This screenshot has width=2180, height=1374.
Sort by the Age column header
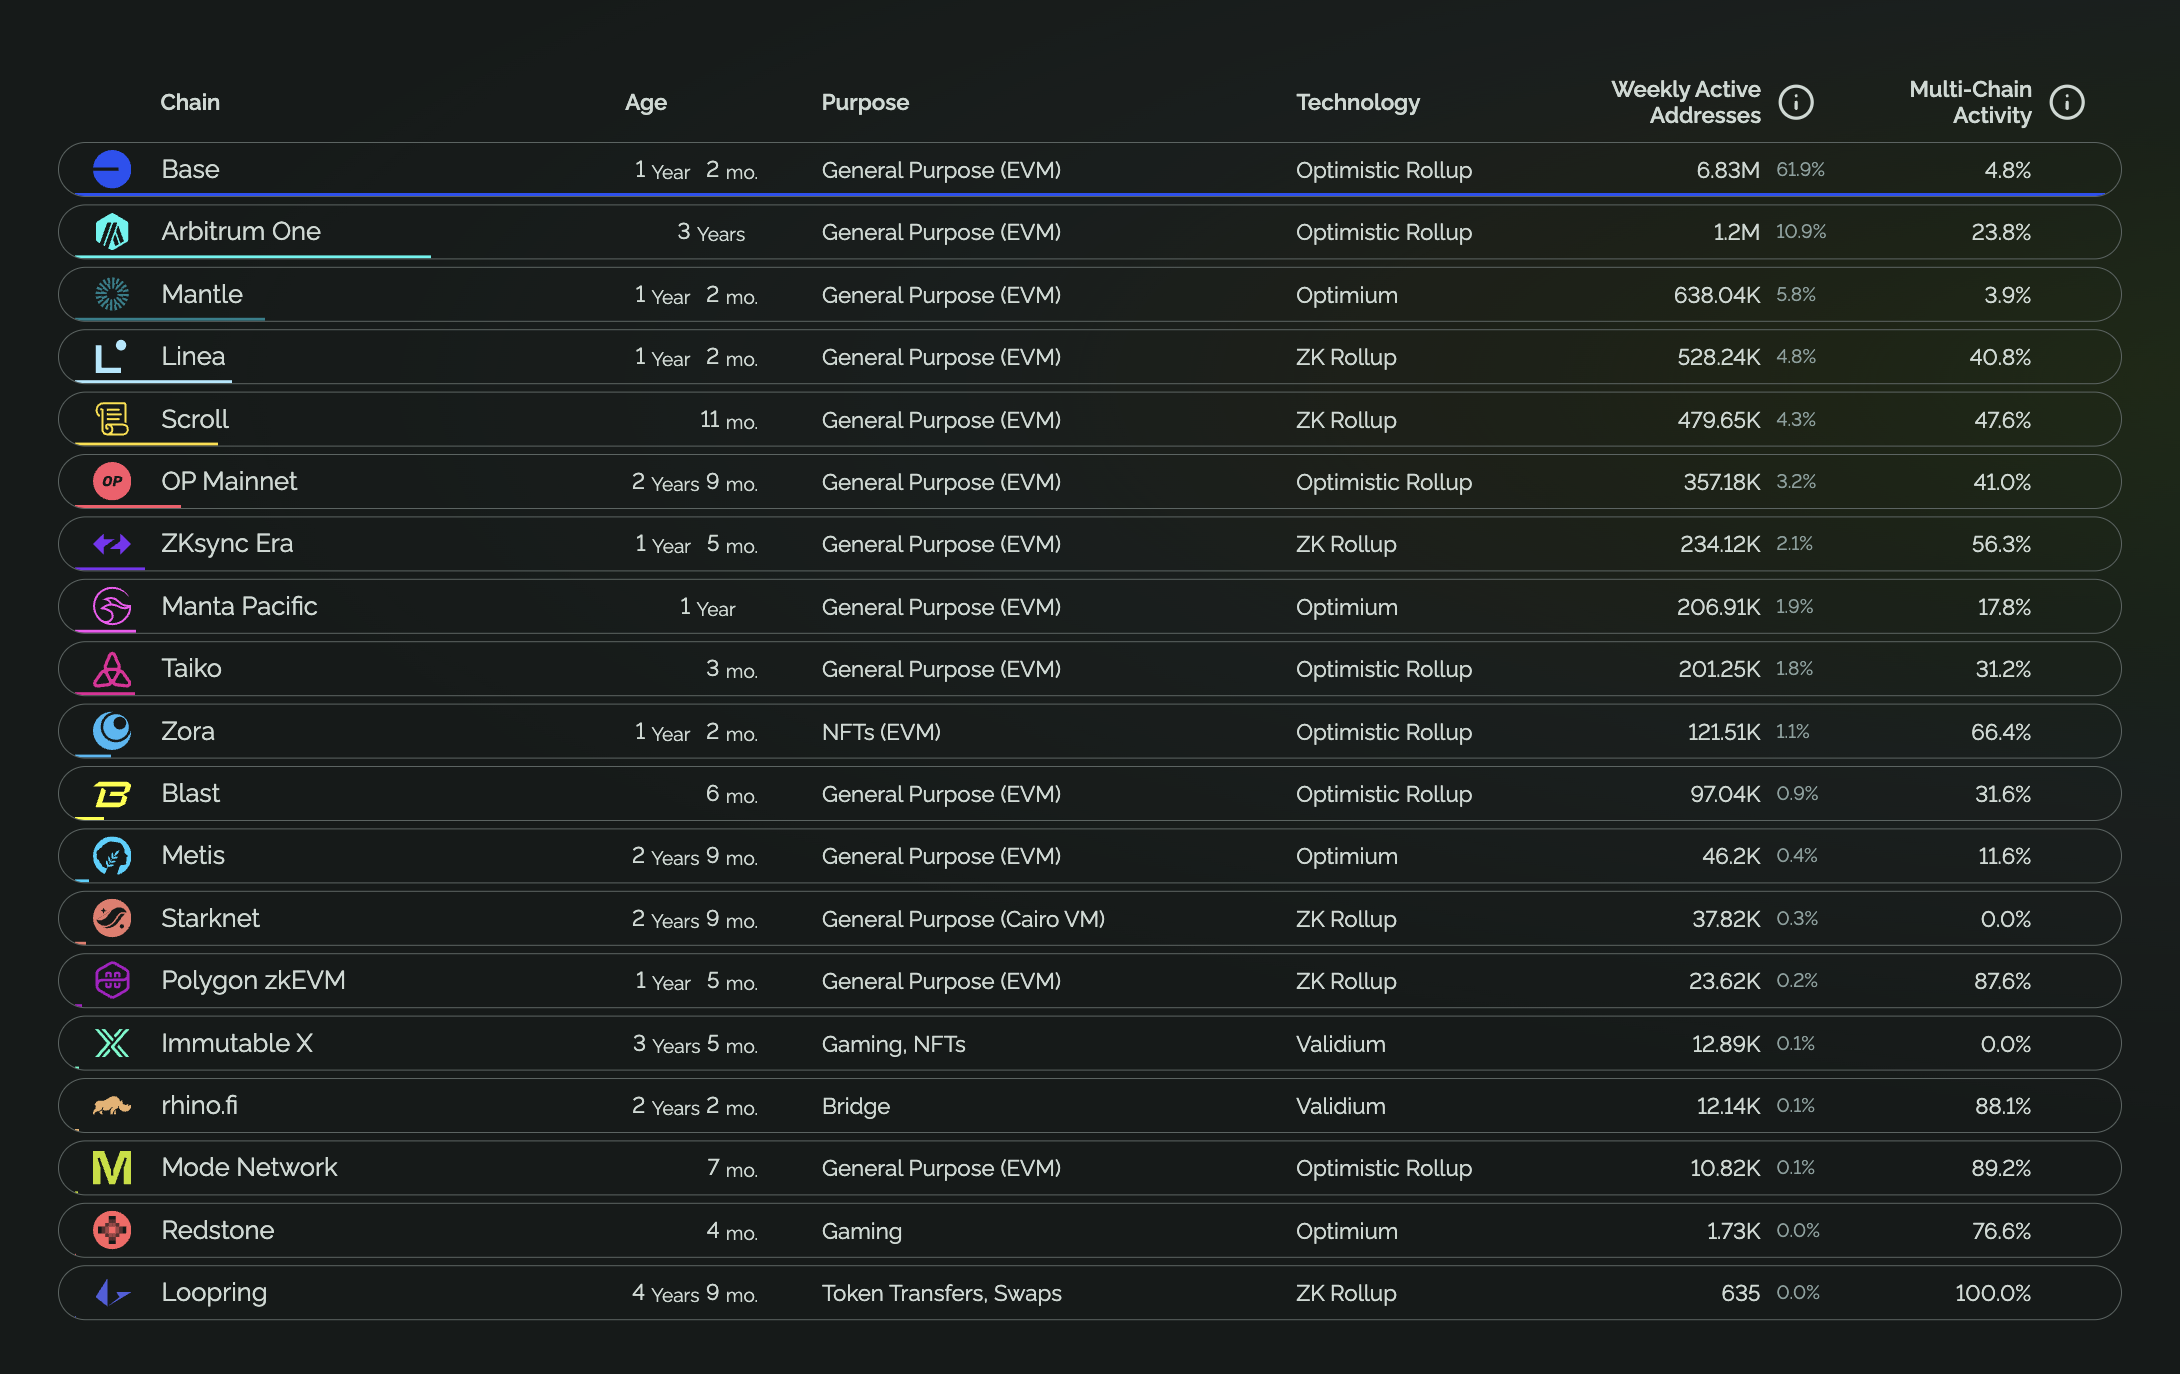pyautogui.click(x=646, y=102)
